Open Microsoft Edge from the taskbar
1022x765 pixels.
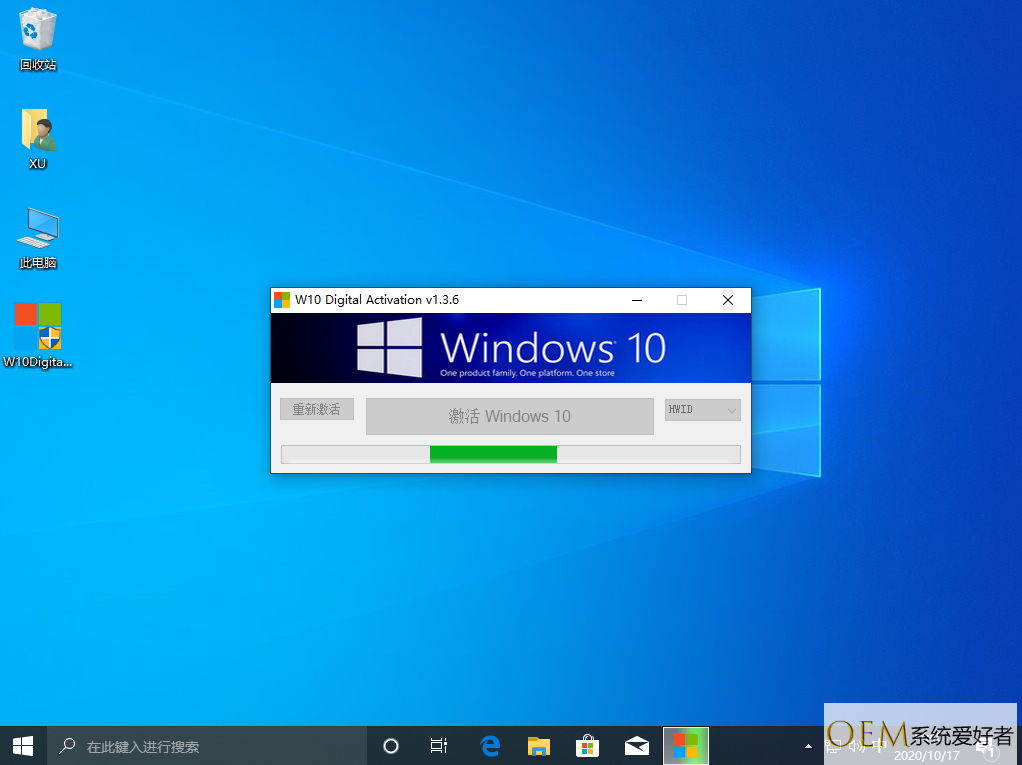coord(490,746)
